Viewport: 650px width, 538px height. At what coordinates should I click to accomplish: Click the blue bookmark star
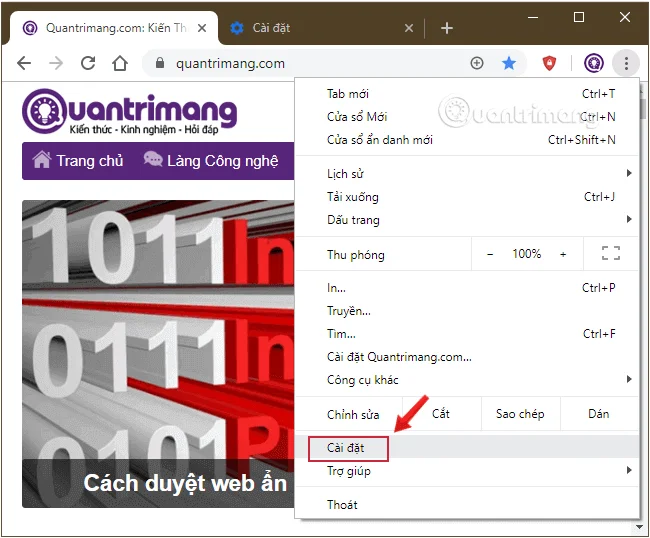point(509,63)
